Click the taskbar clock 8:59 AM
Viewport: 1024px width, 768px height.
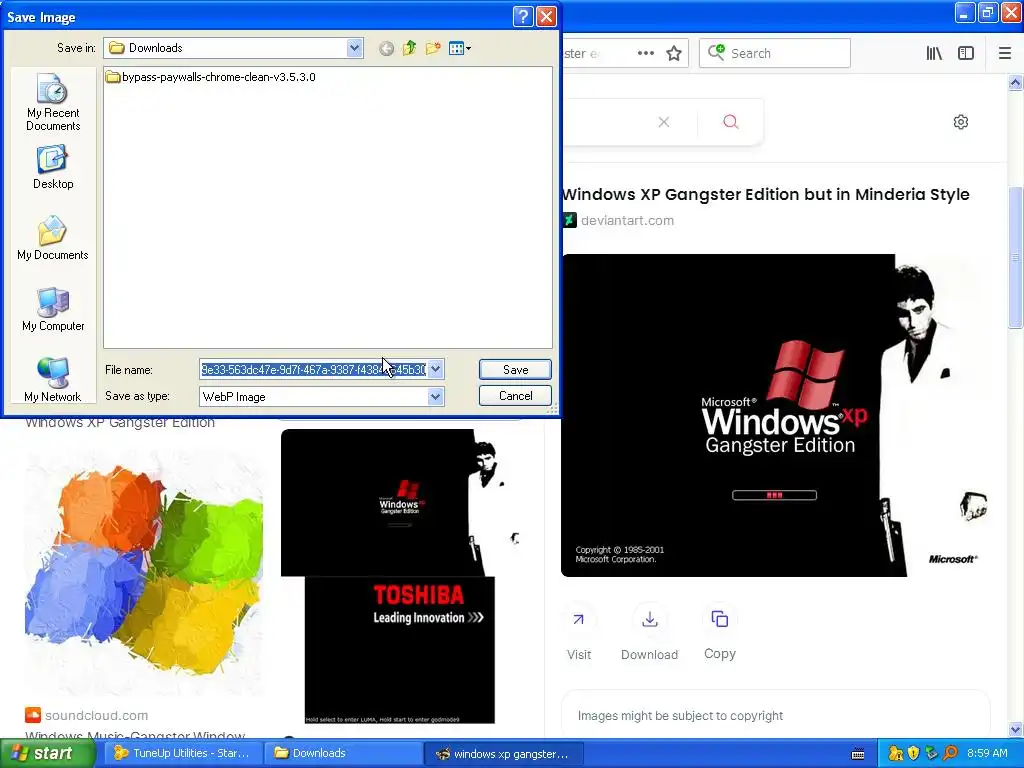(x=987, y=754)
